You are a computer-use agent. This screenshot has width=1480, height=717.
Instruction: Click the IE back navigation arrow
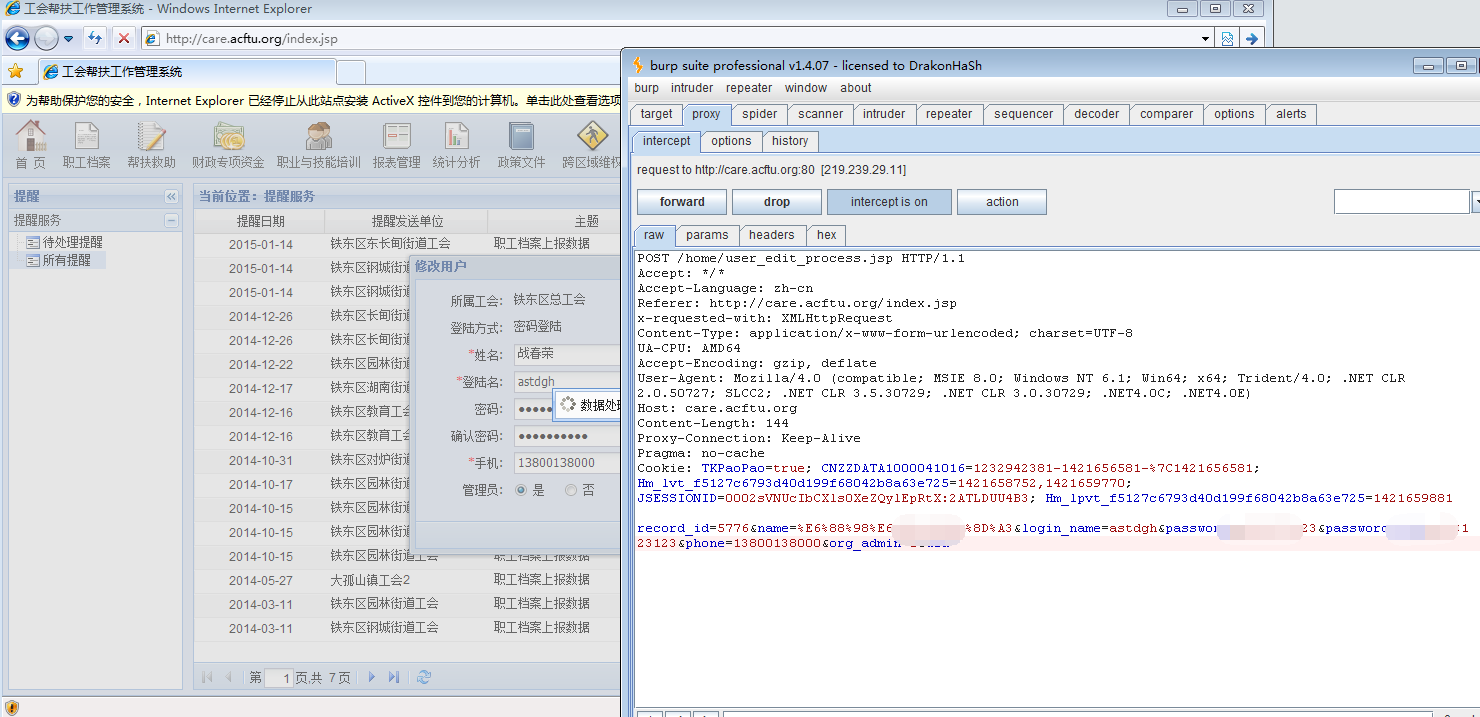17,38
